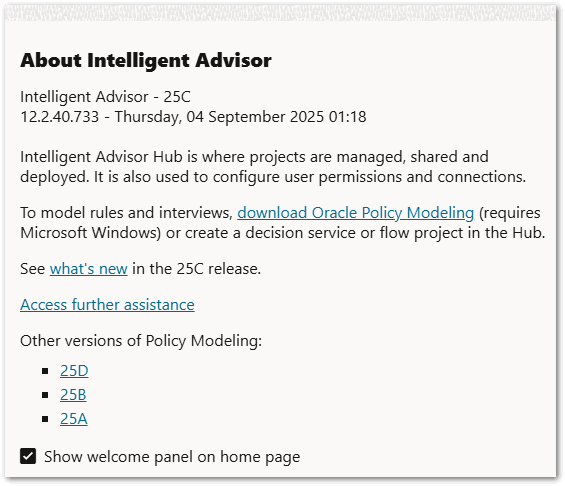Click the square bullet beside 25A

click(45, 419)
